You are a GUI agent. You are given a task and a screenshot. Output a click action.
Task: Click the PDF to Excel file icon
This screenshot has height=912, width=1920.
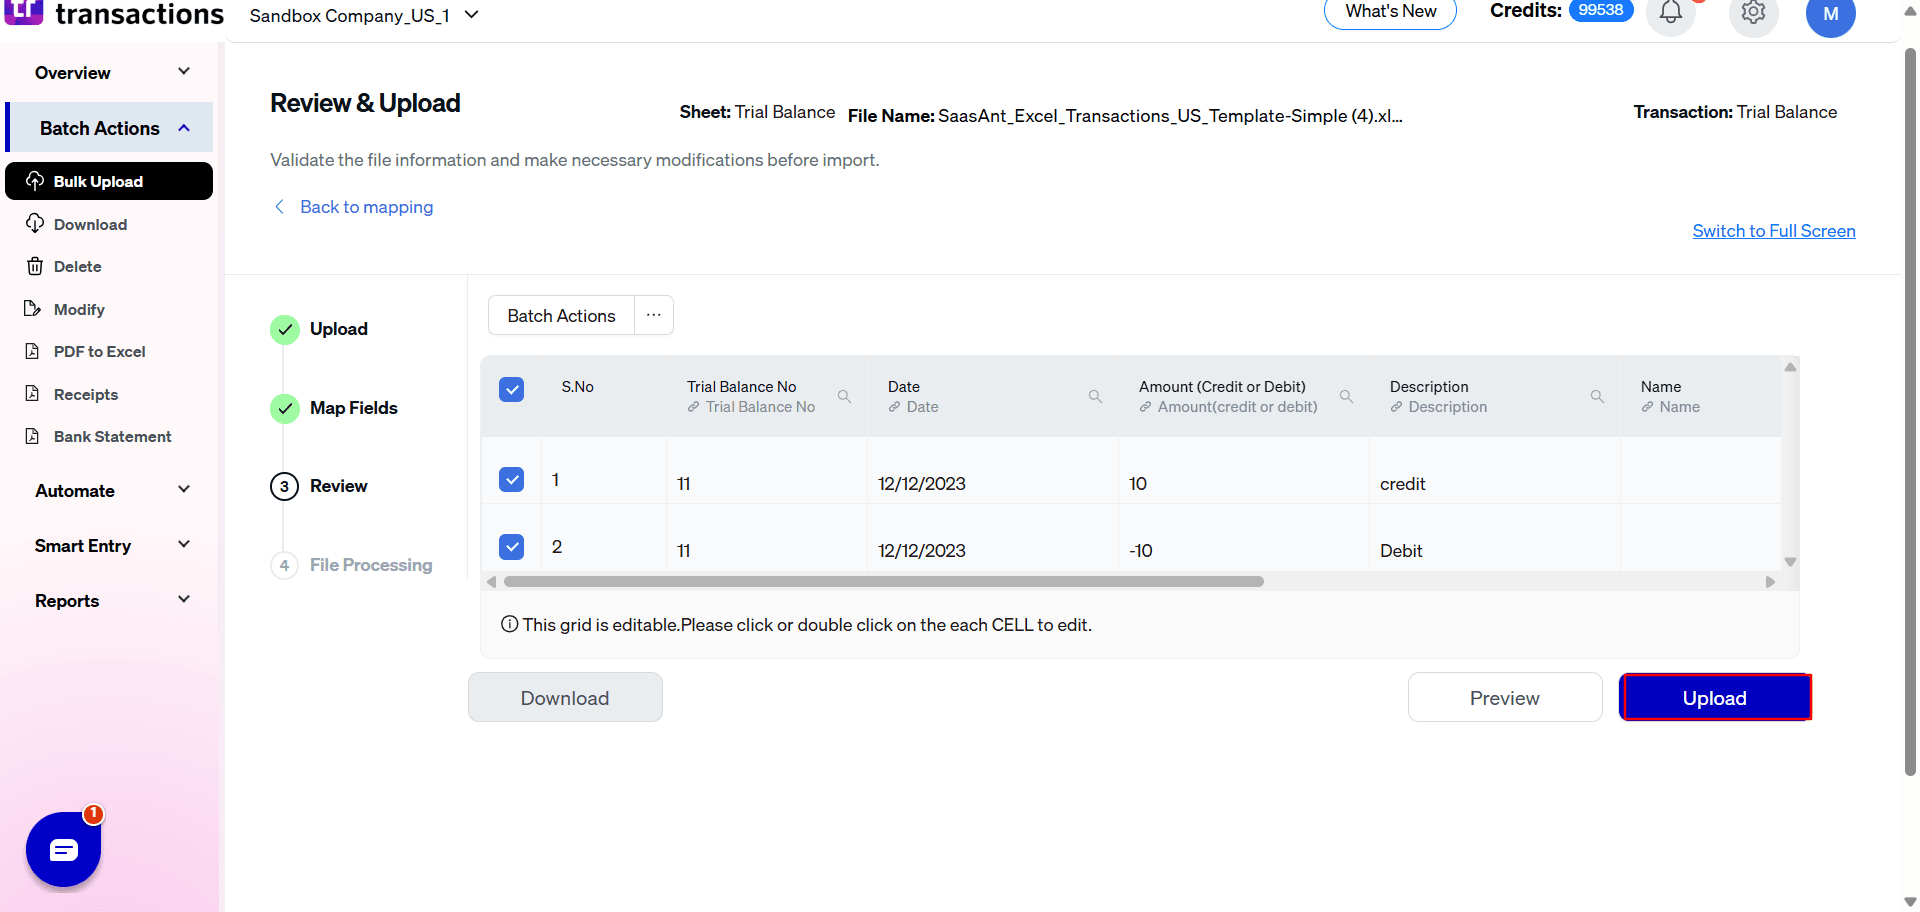[33, 351]
